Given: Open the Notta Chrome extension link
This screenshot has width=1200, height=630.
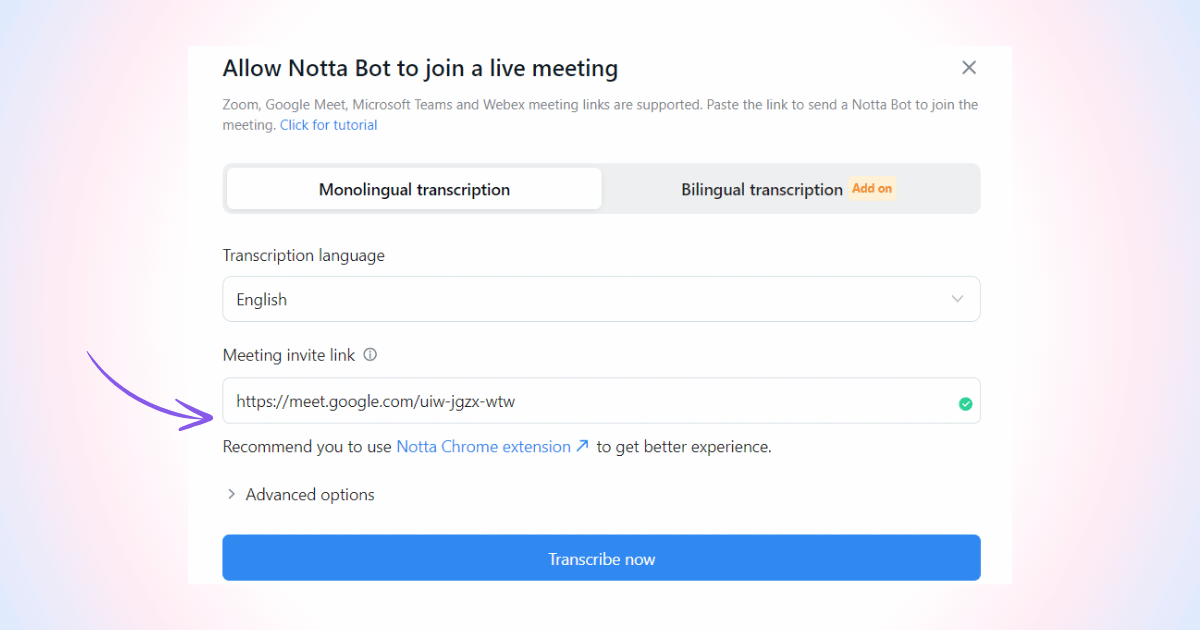Looking at the screenshot, I should point(484,447).
